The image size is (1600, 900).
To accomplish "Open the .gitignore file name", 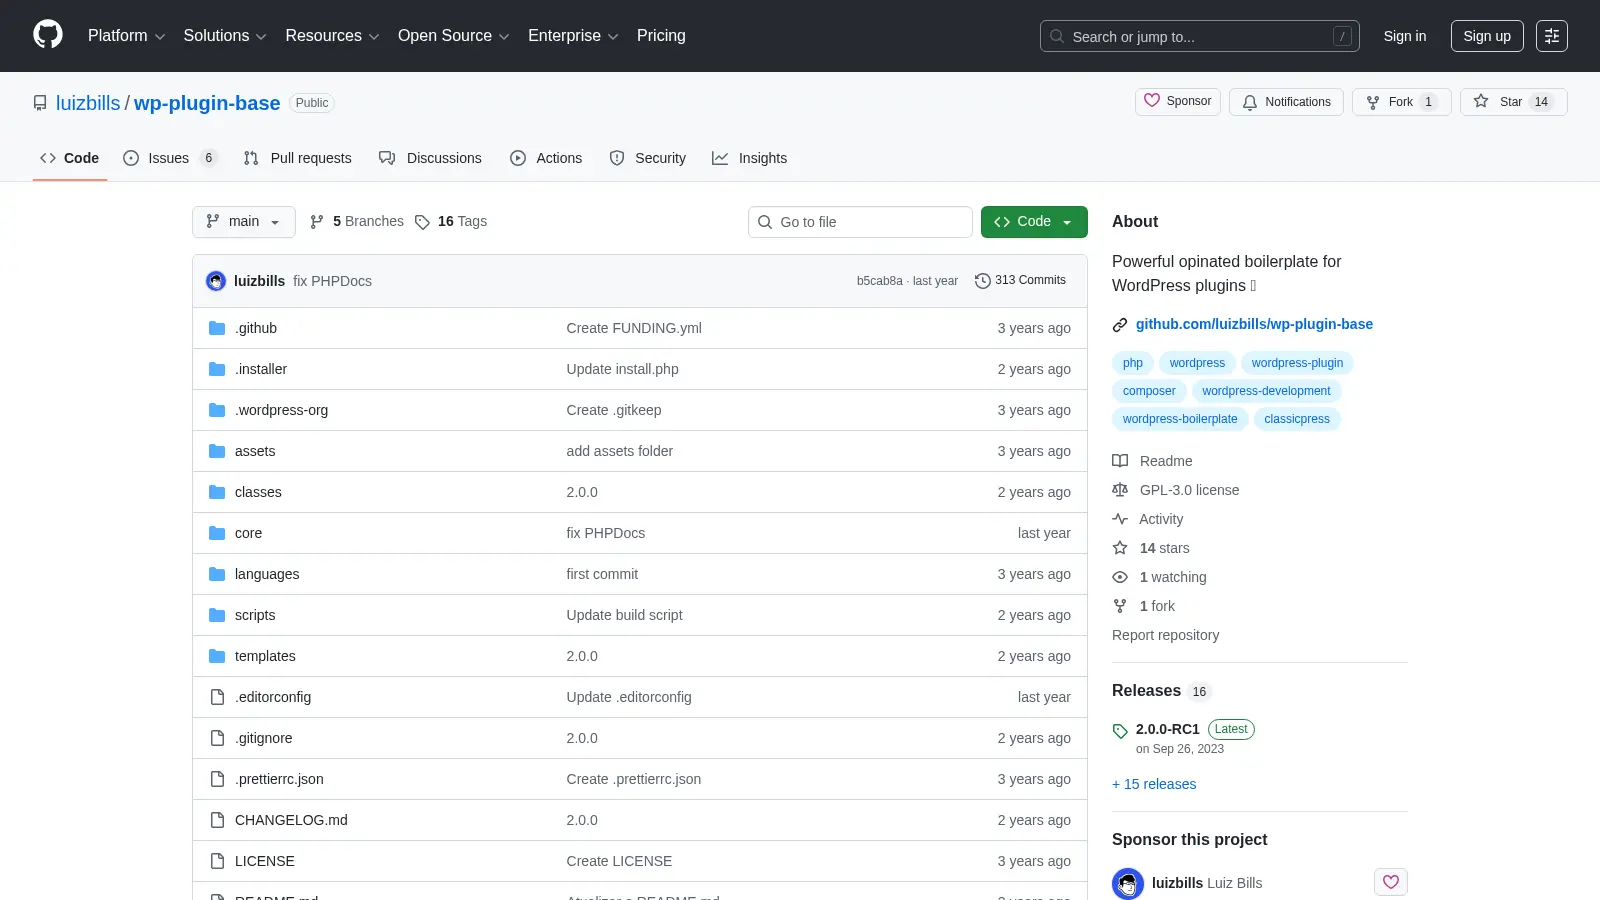I will tap(264, 738).
